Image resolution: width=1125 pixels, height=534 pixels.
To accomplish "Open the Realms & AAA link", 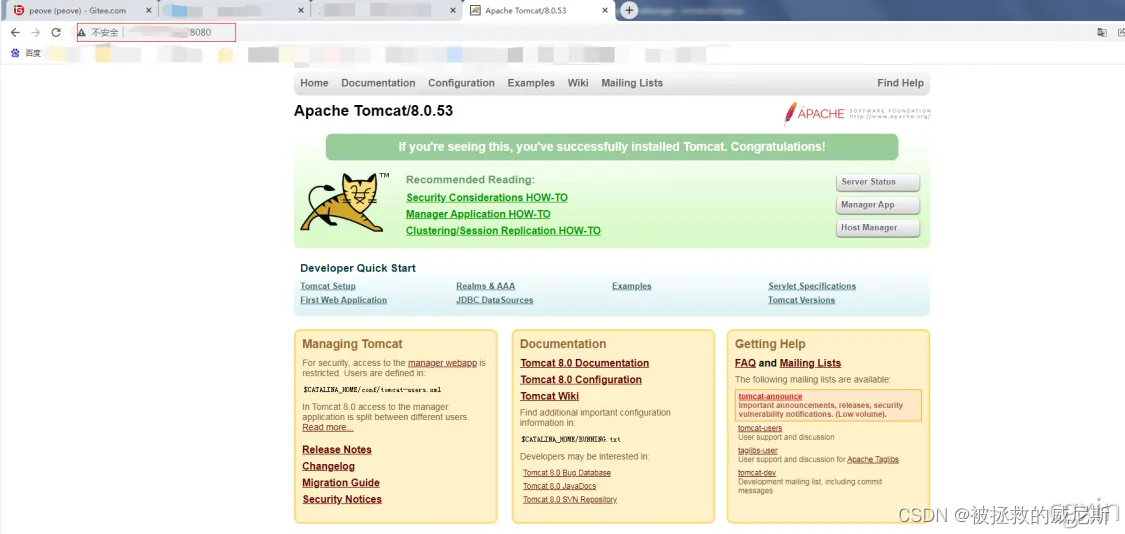I will click(x=486, y=286).
